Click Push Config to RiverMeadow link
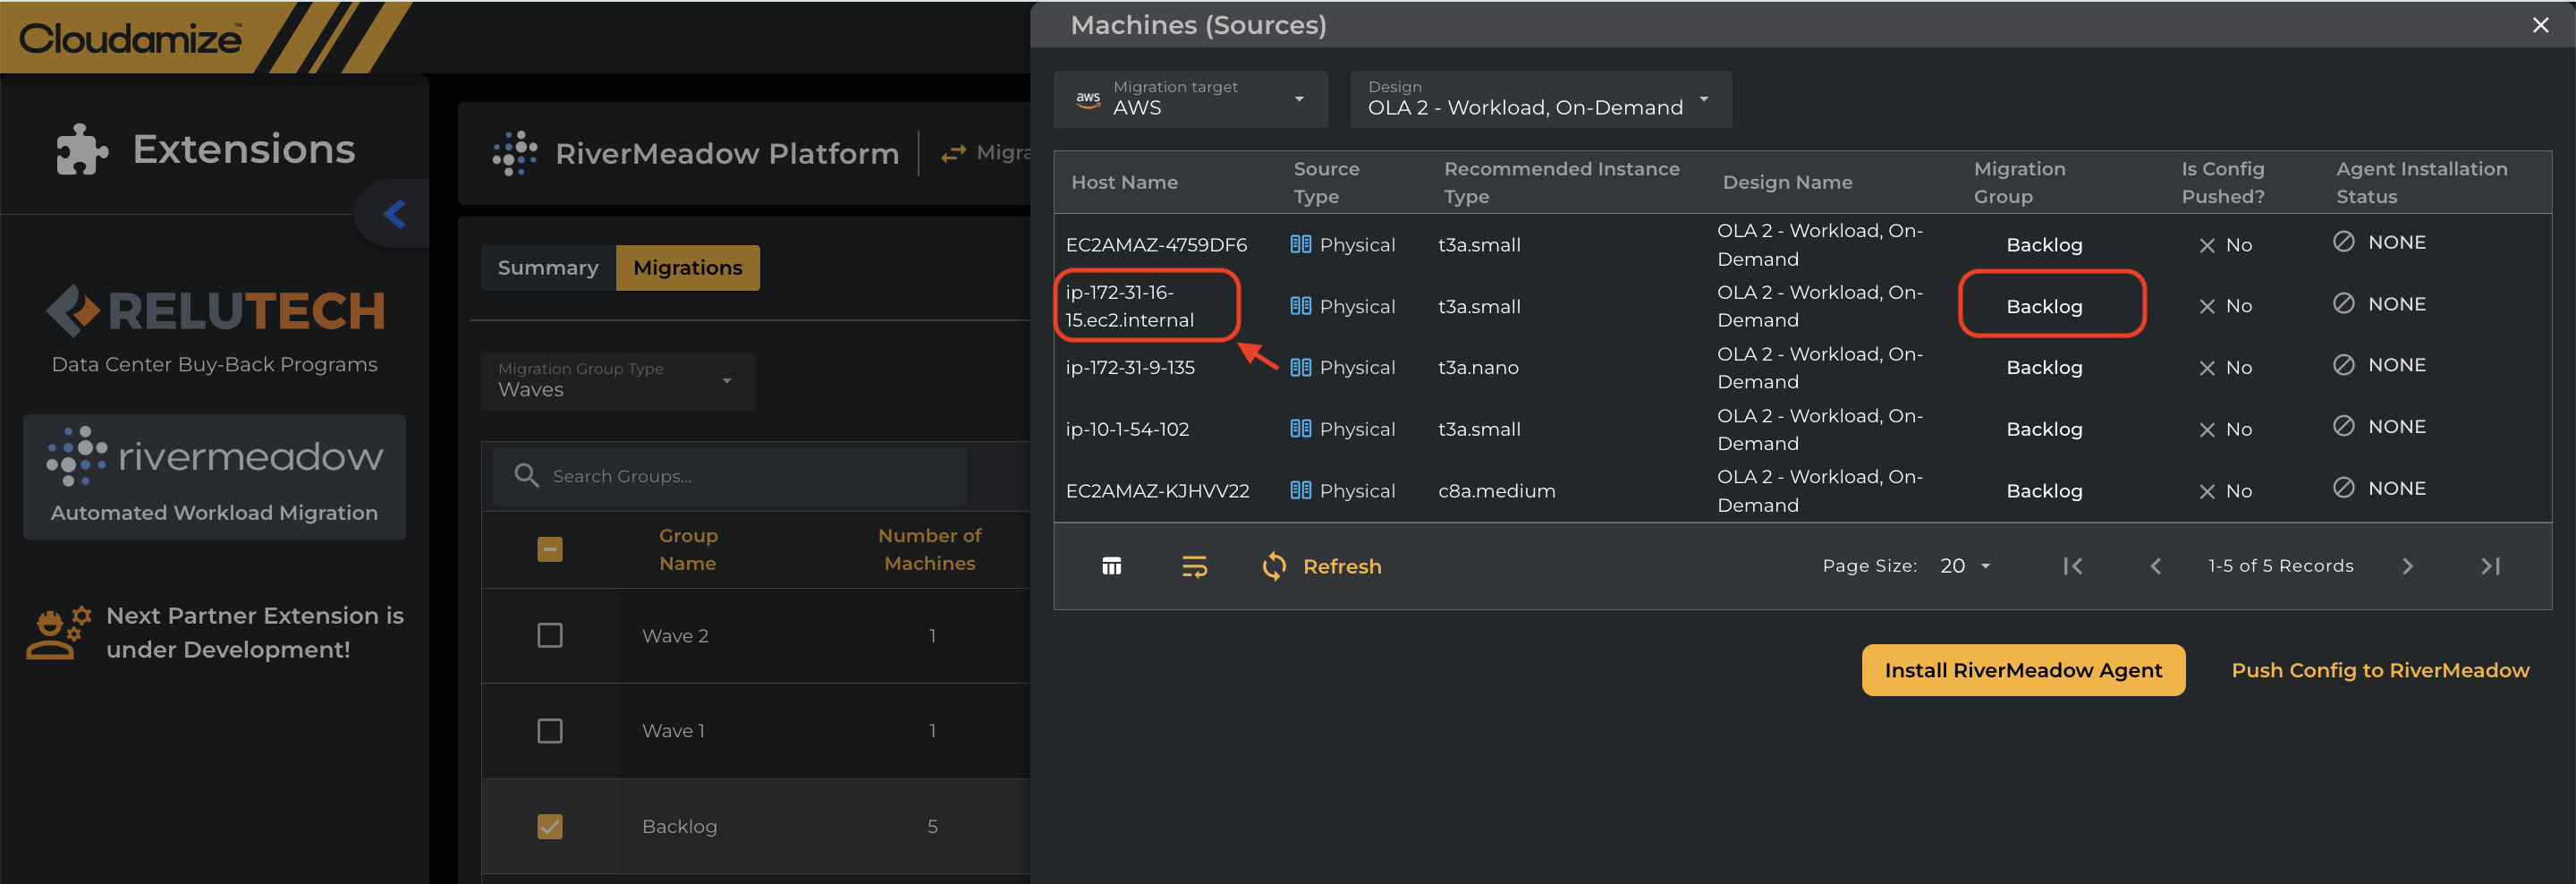 (2380, 670)
